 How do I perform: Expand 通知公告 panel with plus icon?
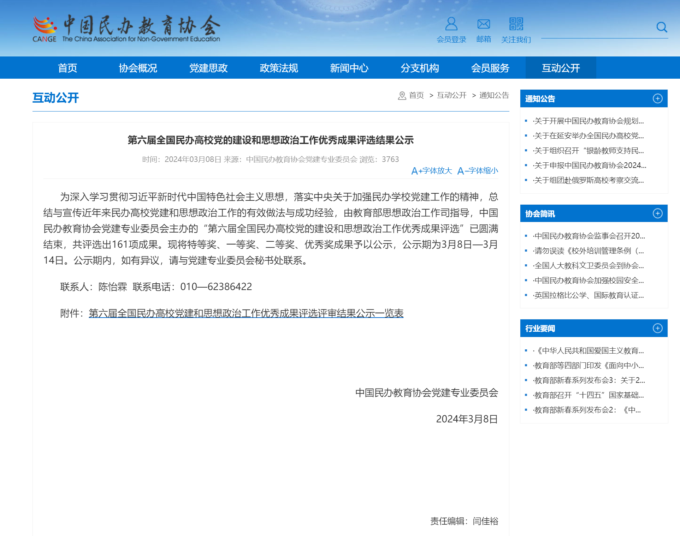pos(657,99)
